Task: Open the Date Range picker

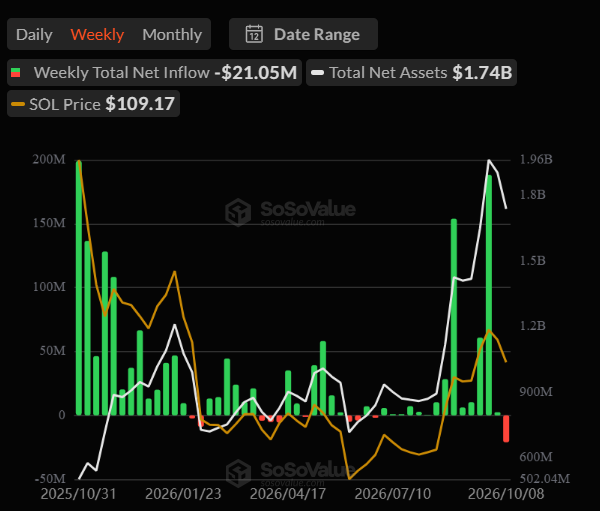Action: (303, 34)
